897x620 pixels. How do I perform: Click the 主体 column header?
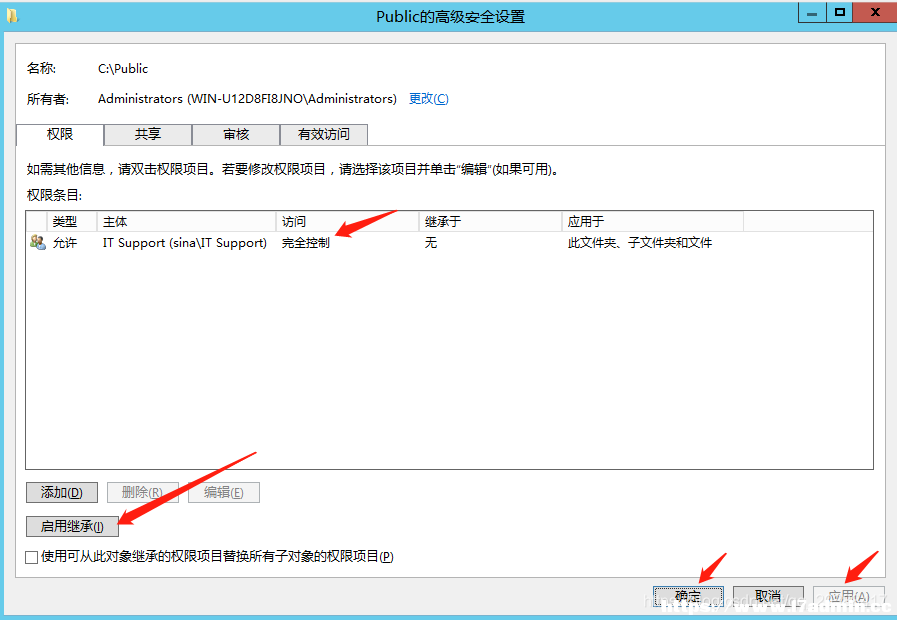[186, 221]
